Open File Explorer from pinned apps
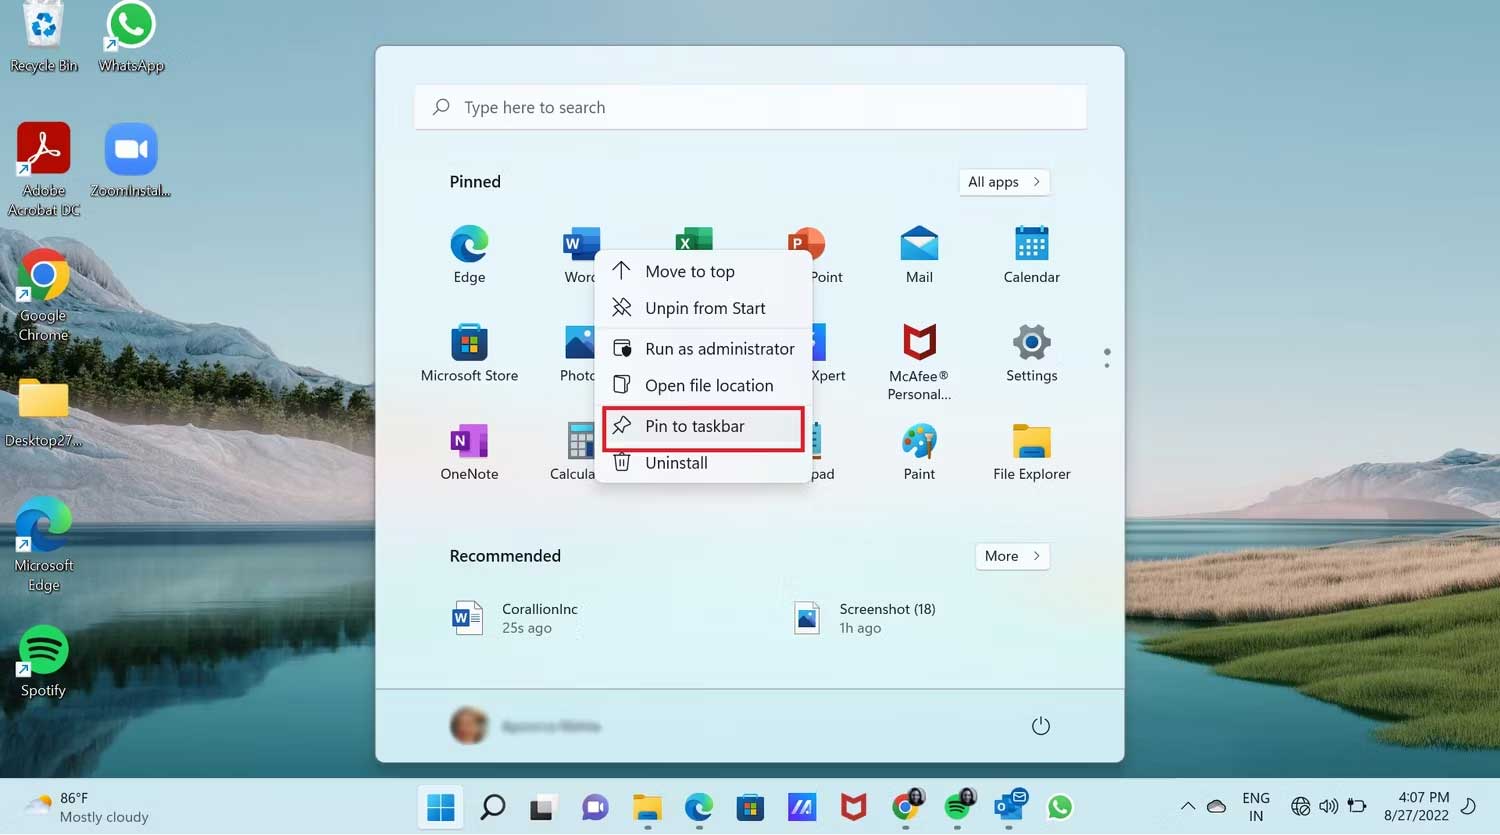1500x835 pixels. pos(1031,452)
